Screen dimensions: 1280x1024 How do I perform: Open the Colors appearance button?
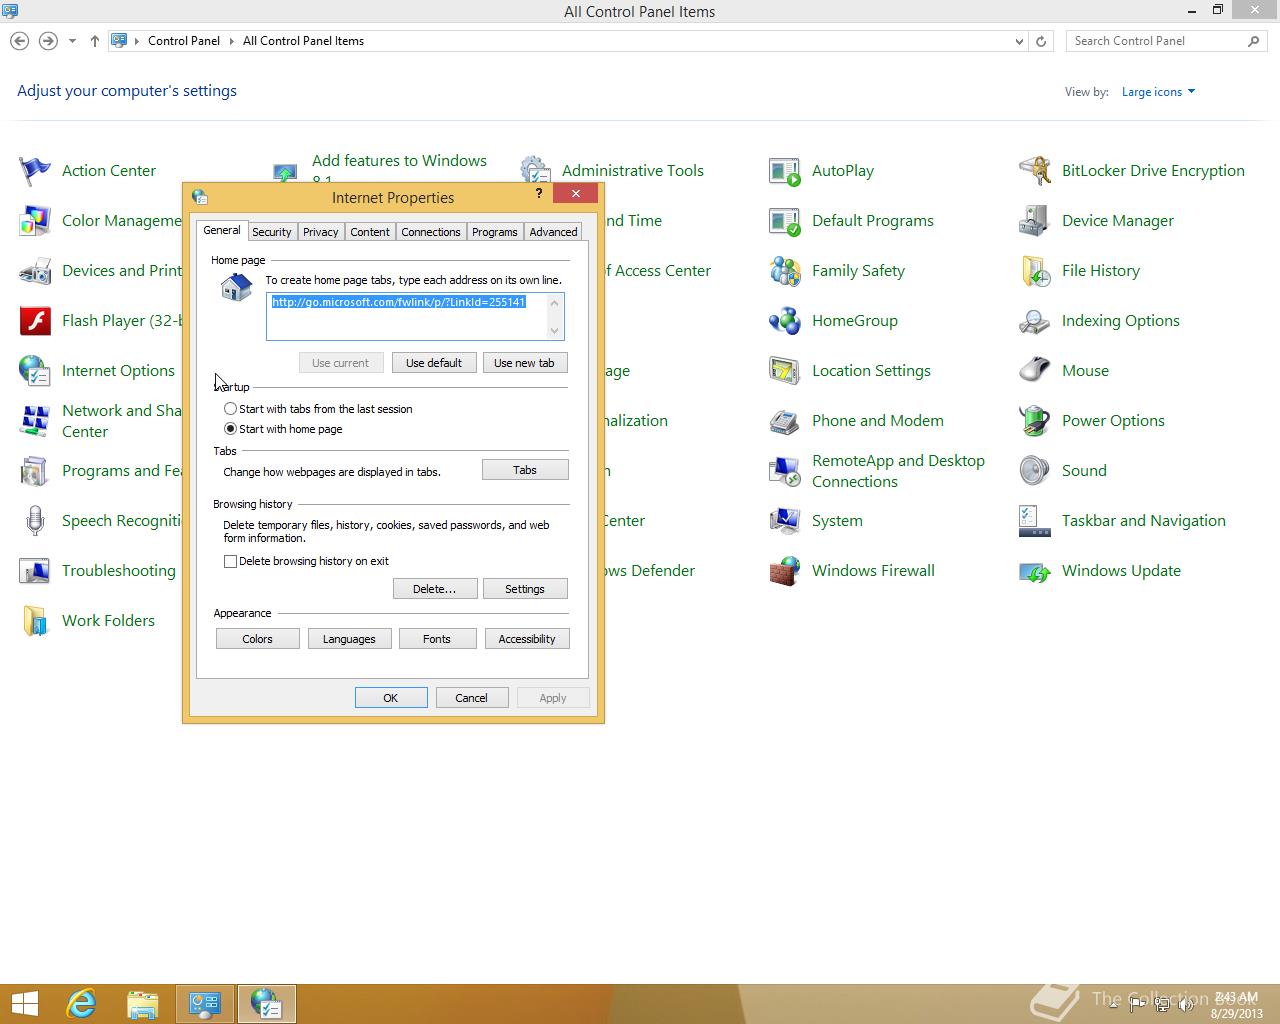258,639
